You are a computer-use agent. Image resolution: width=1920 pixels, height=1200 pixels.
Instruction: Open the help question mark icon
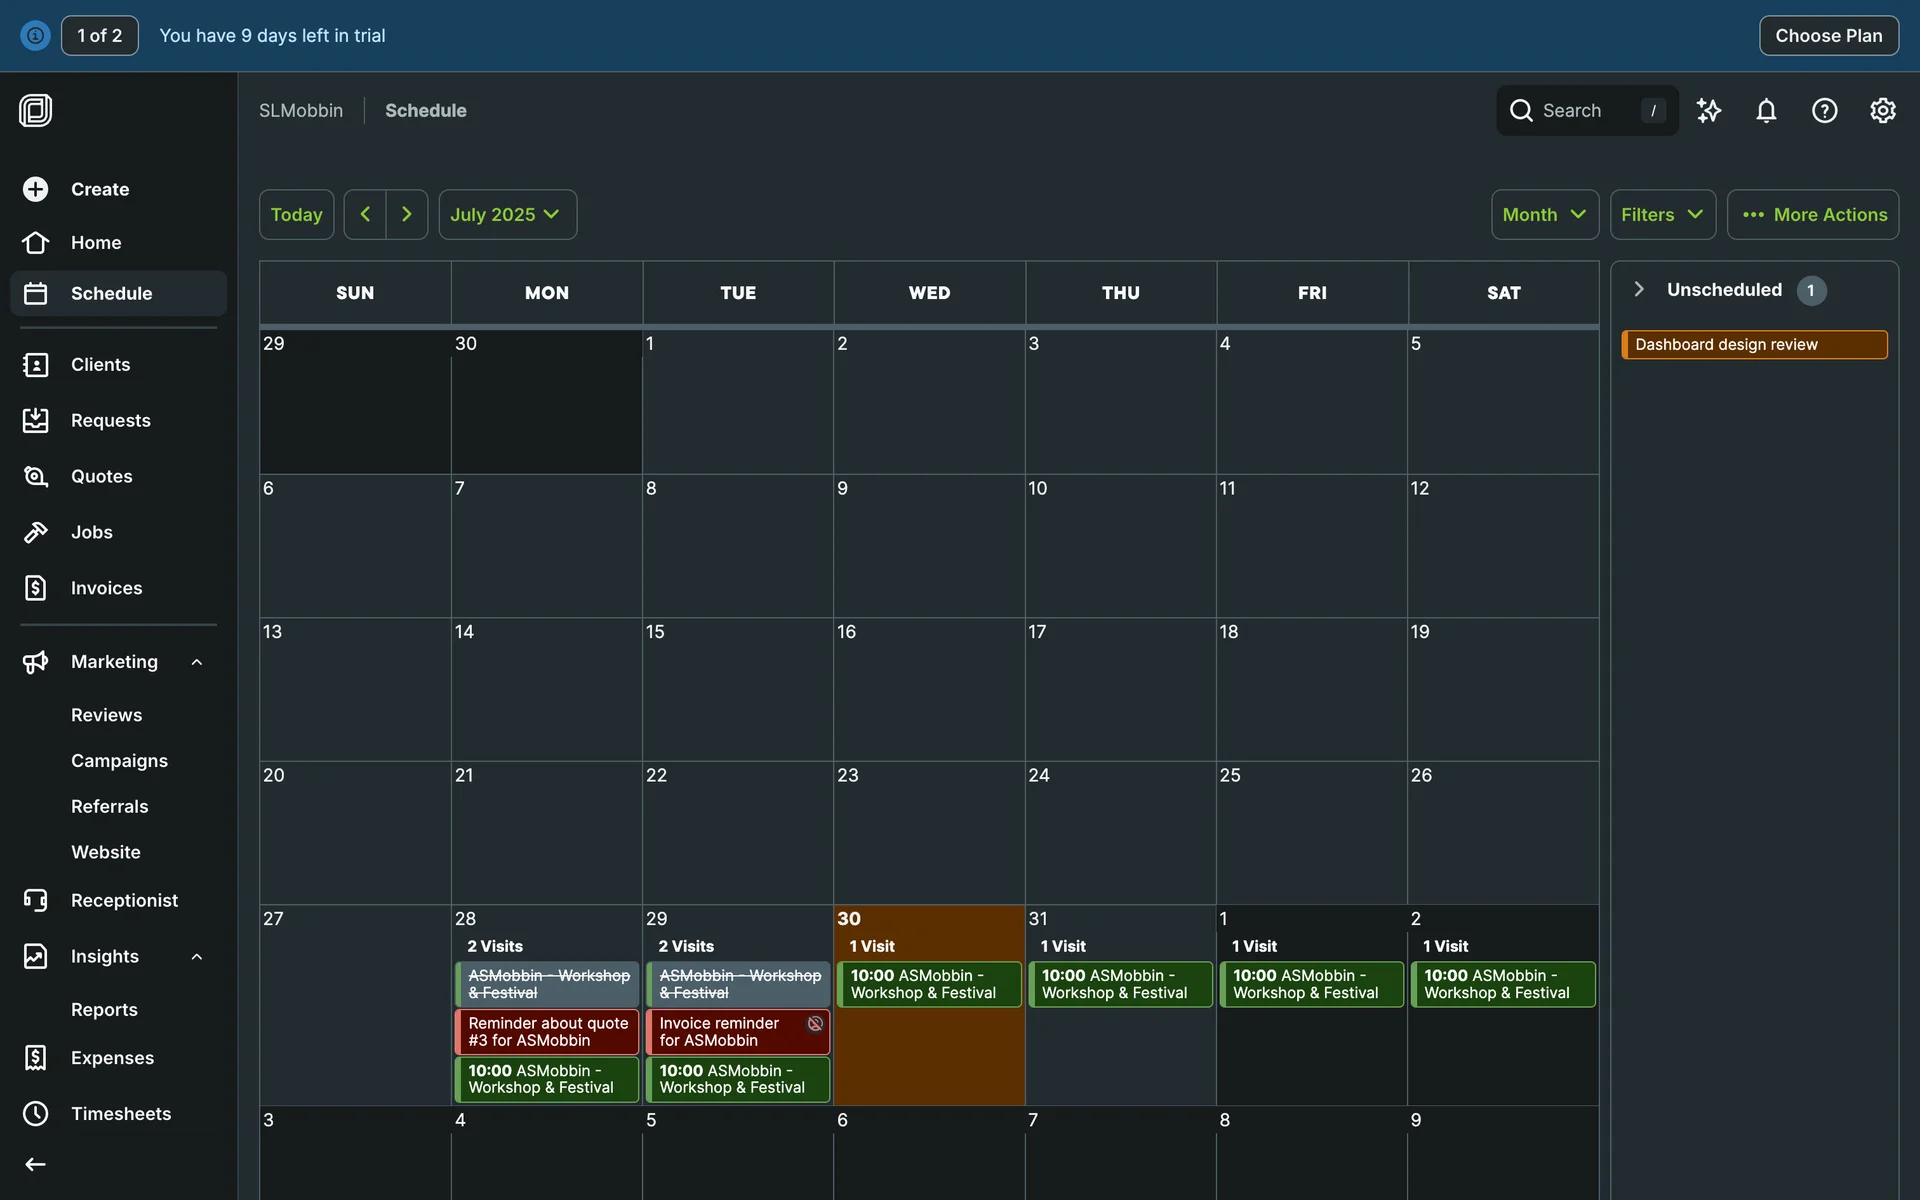click(1824, 111)
